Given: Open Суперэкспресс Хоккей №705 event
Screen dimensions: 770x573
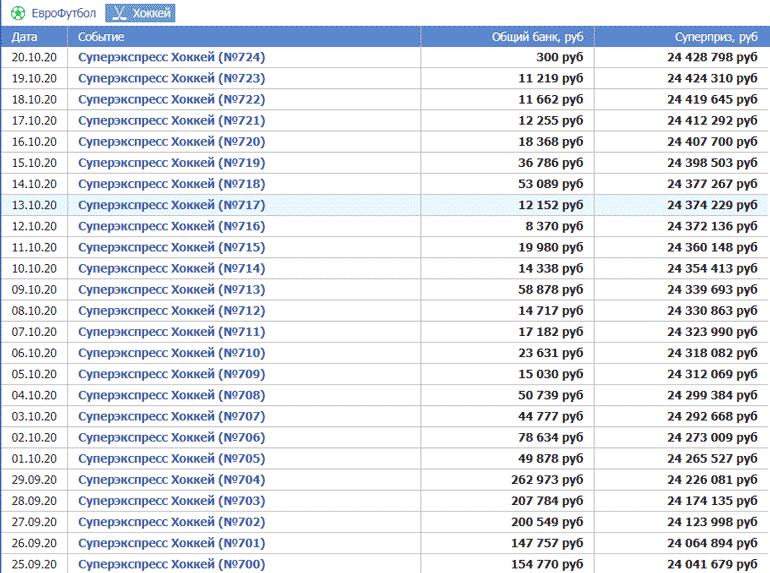Looking at the screenshot, I should pos(171,459).
